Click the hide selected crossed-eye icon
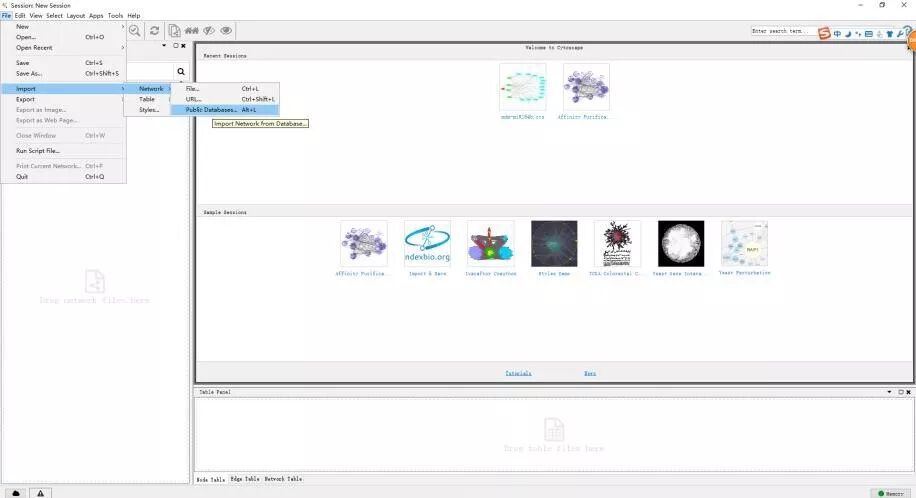The width and height of the screenshot is (916, 498). tap(209, 31)
